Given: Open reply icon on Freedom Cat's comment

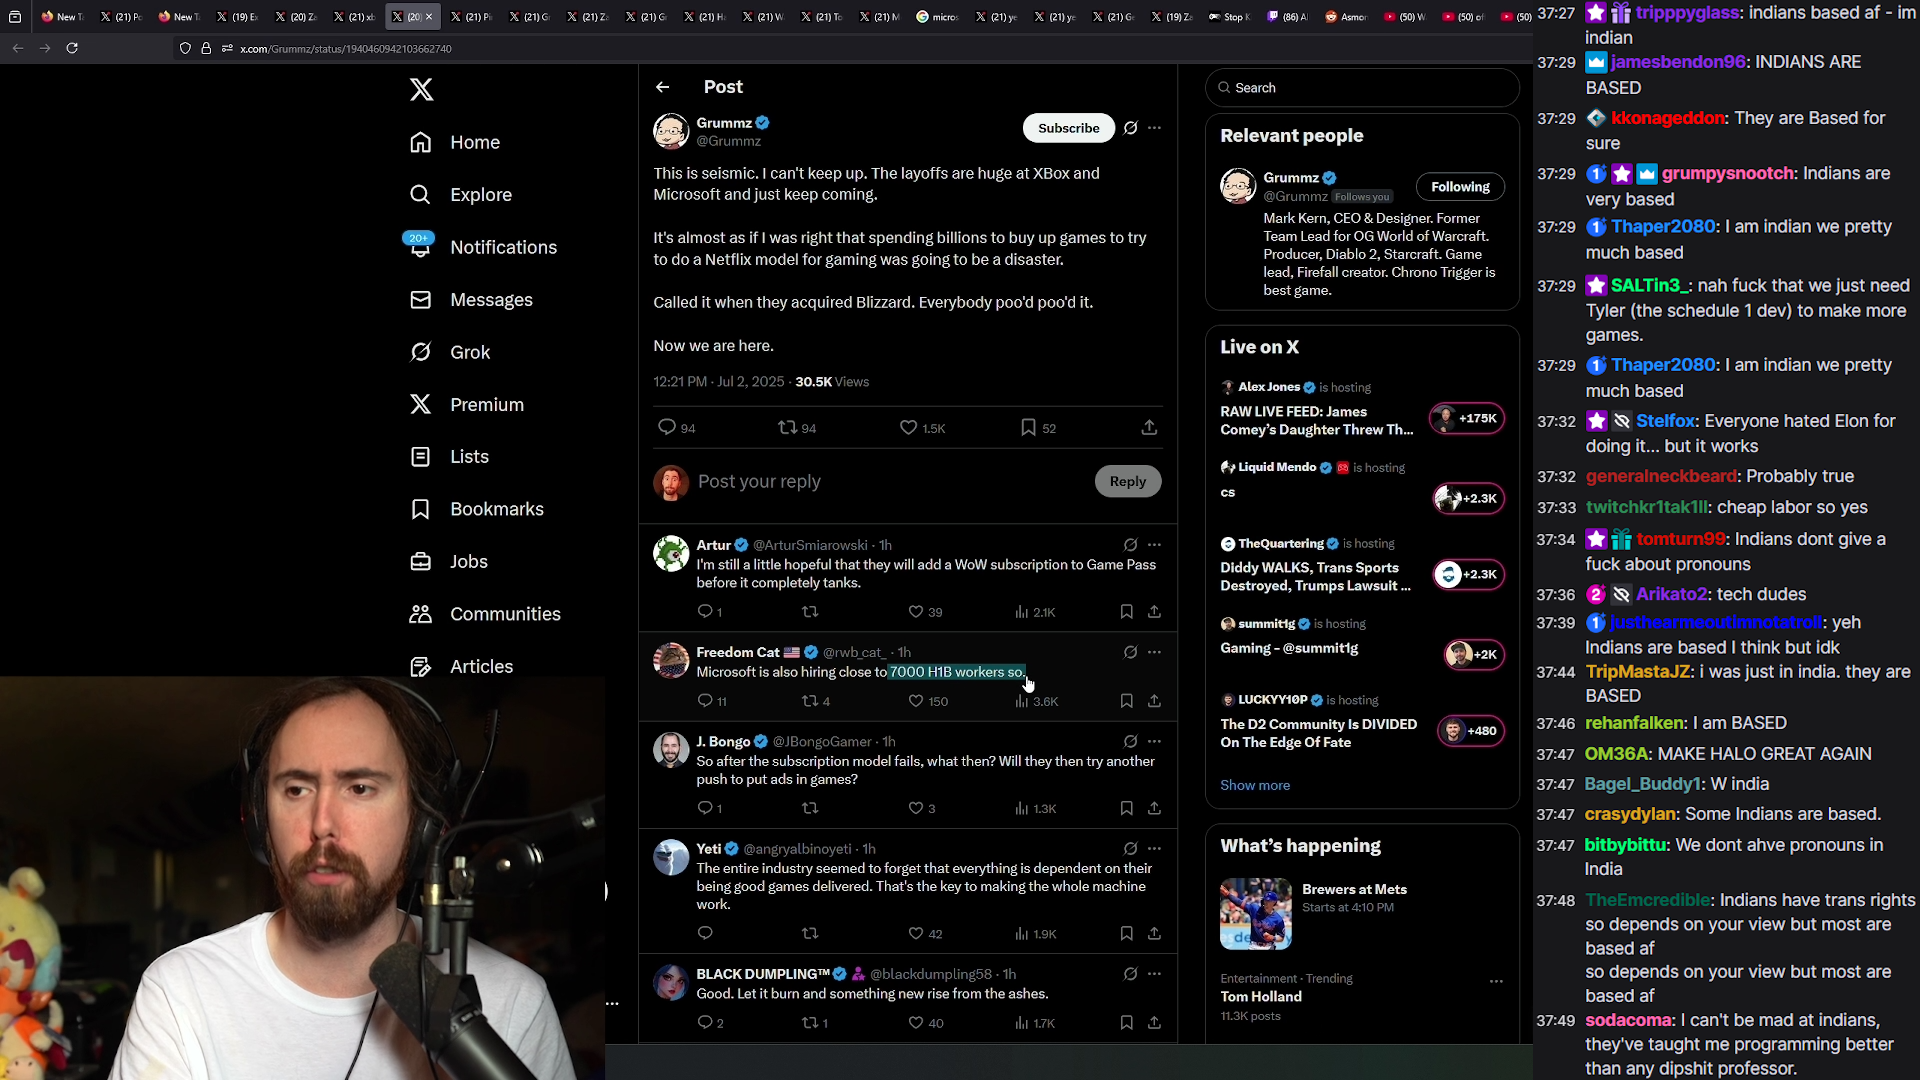Looking at the screenshot, I should point(705,701).
